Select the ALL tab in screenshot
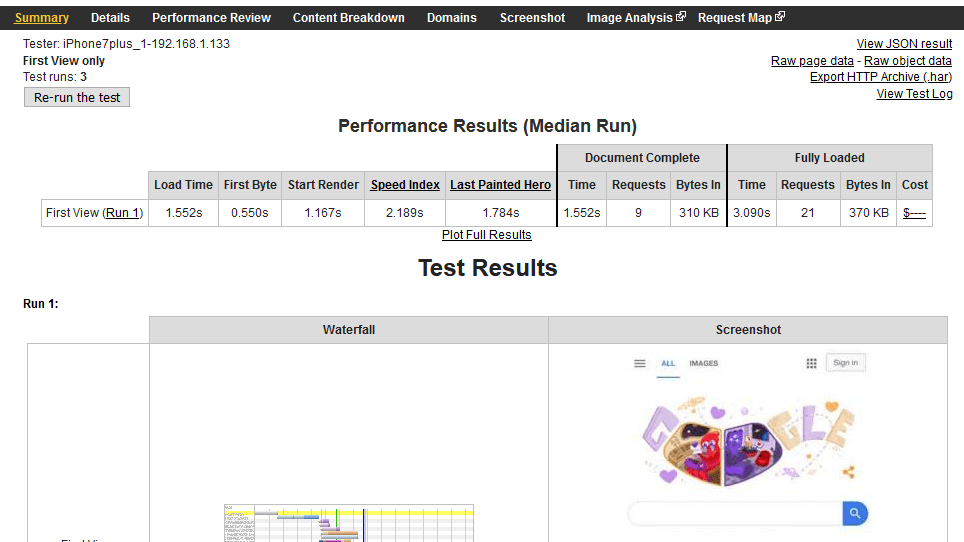The height and width of the screenshot is (542, 964). (668, 363)
